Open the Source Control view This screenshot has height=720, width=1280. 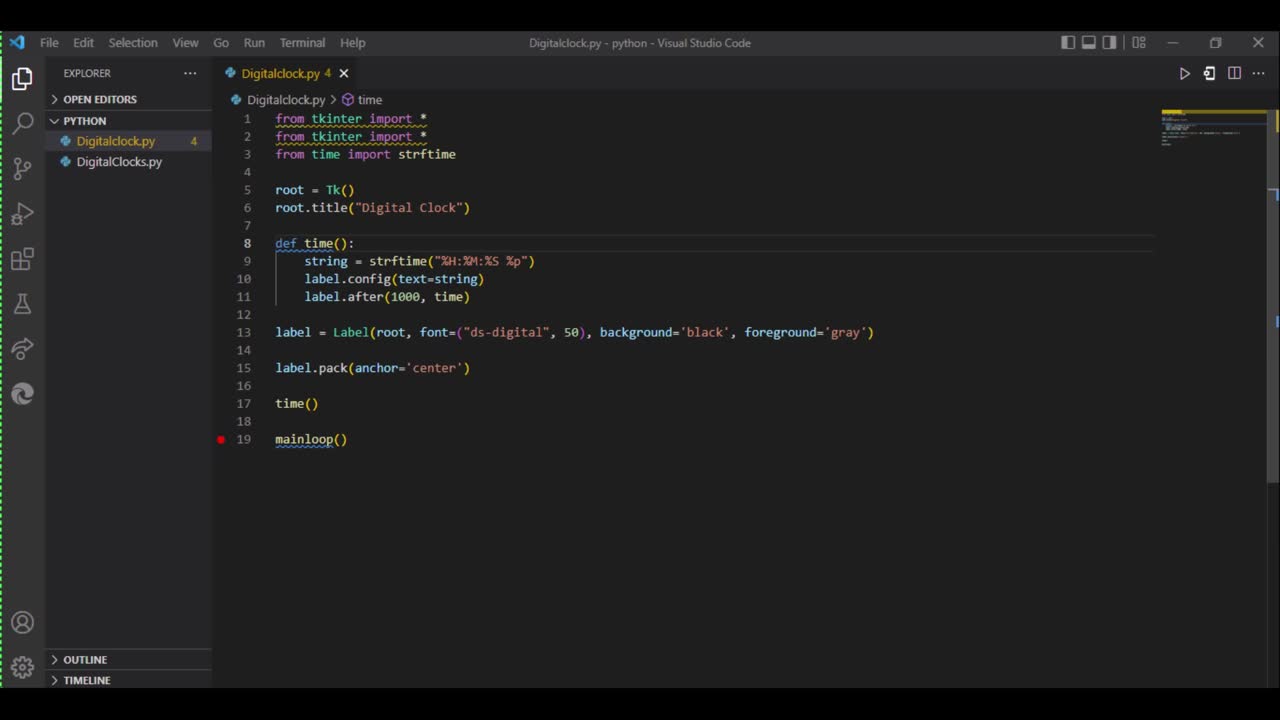coord(22,169)
